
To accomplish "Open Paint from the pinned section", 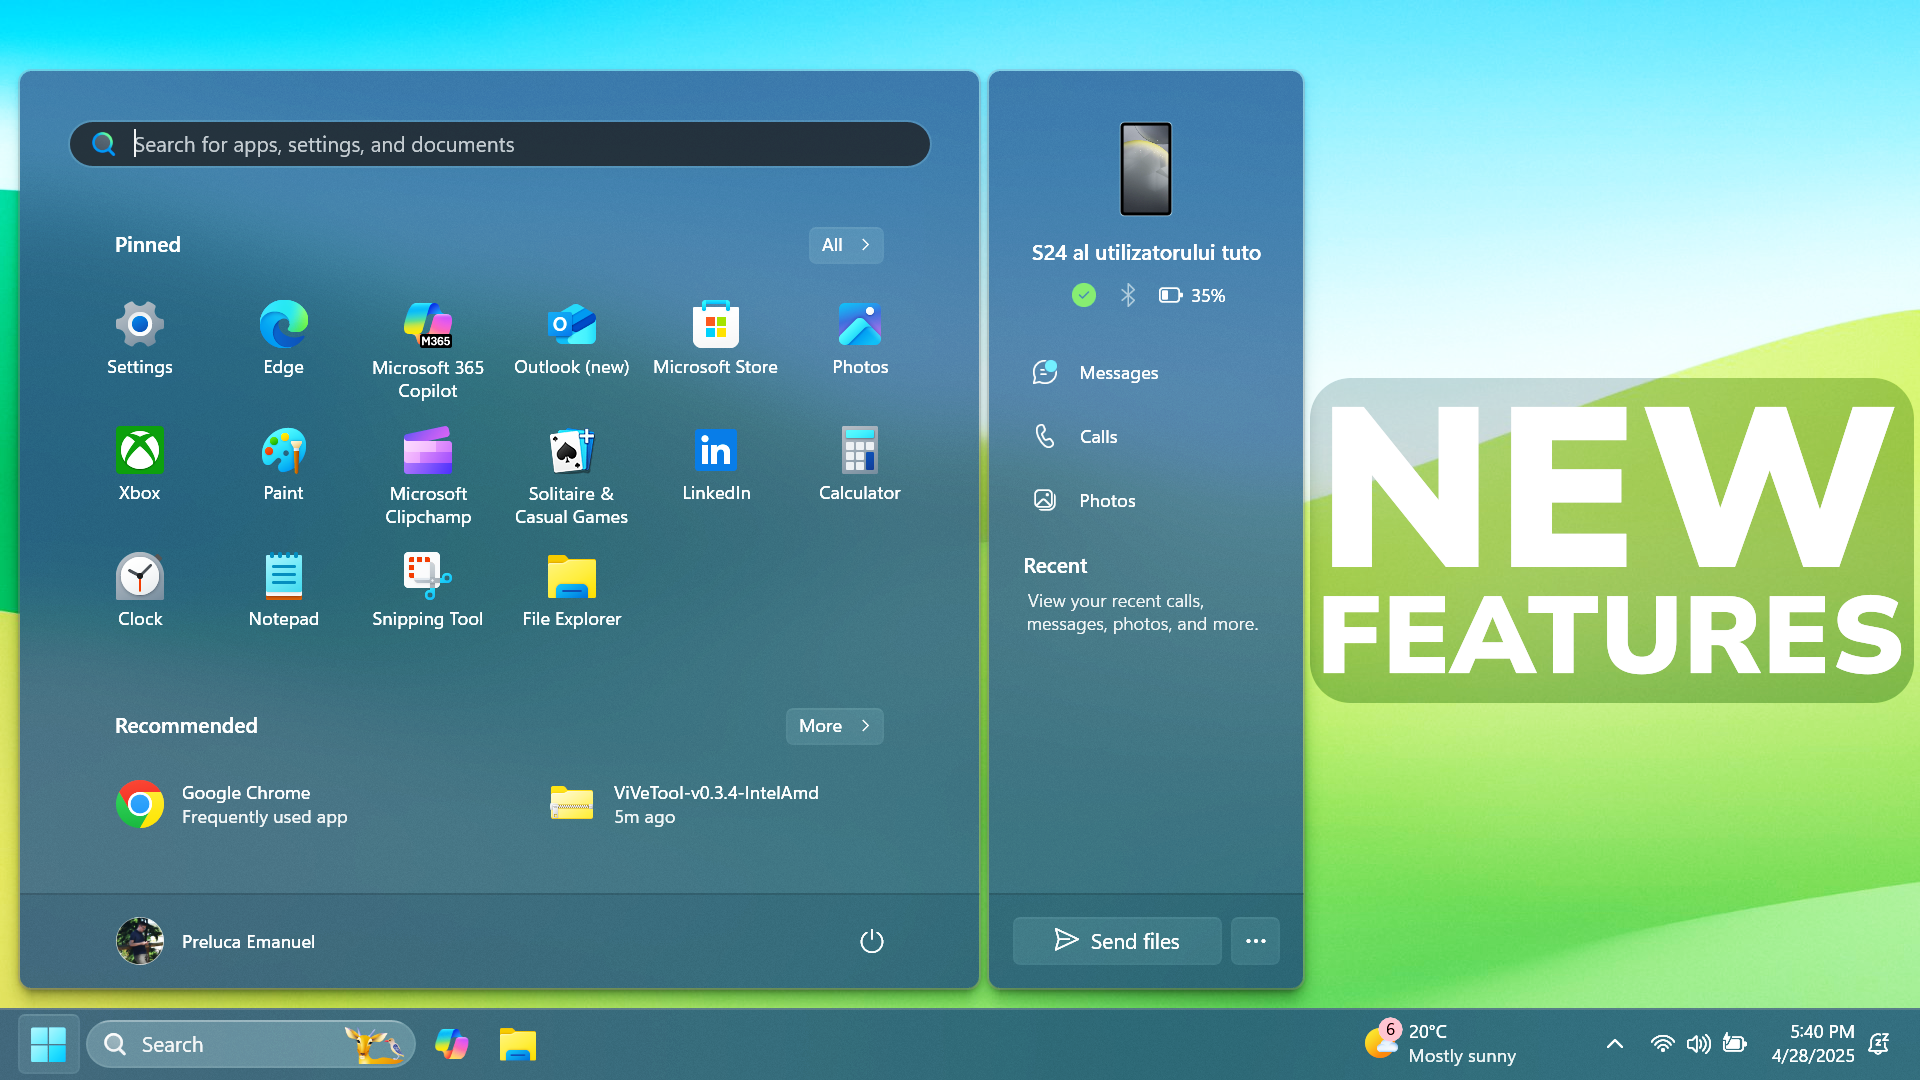I will 283,463.
